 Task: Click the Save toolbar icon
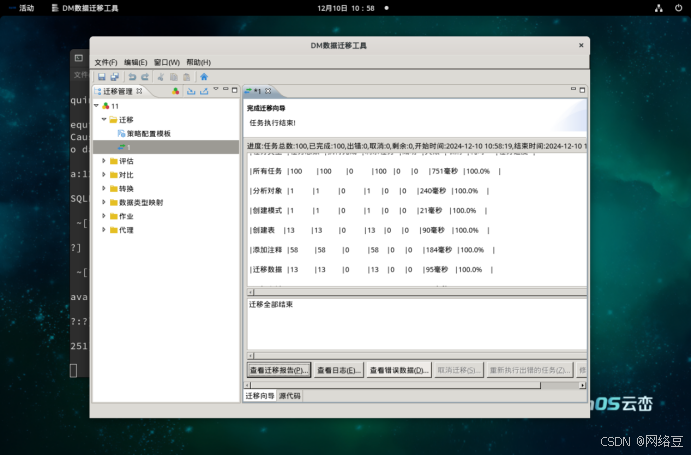(x=102, y=77)
